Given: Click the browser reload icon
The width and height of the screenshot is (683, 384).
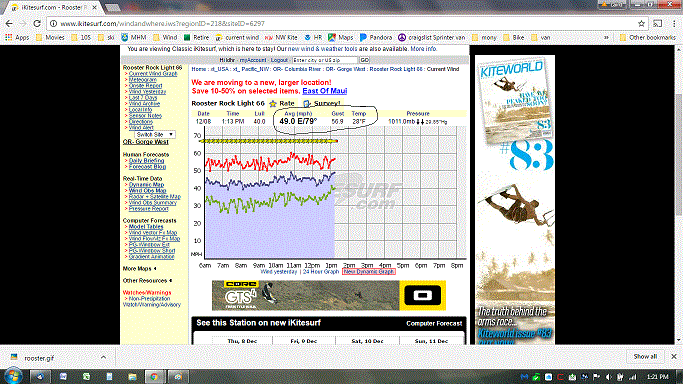Looking at the screenshot, I should [37, 24].
